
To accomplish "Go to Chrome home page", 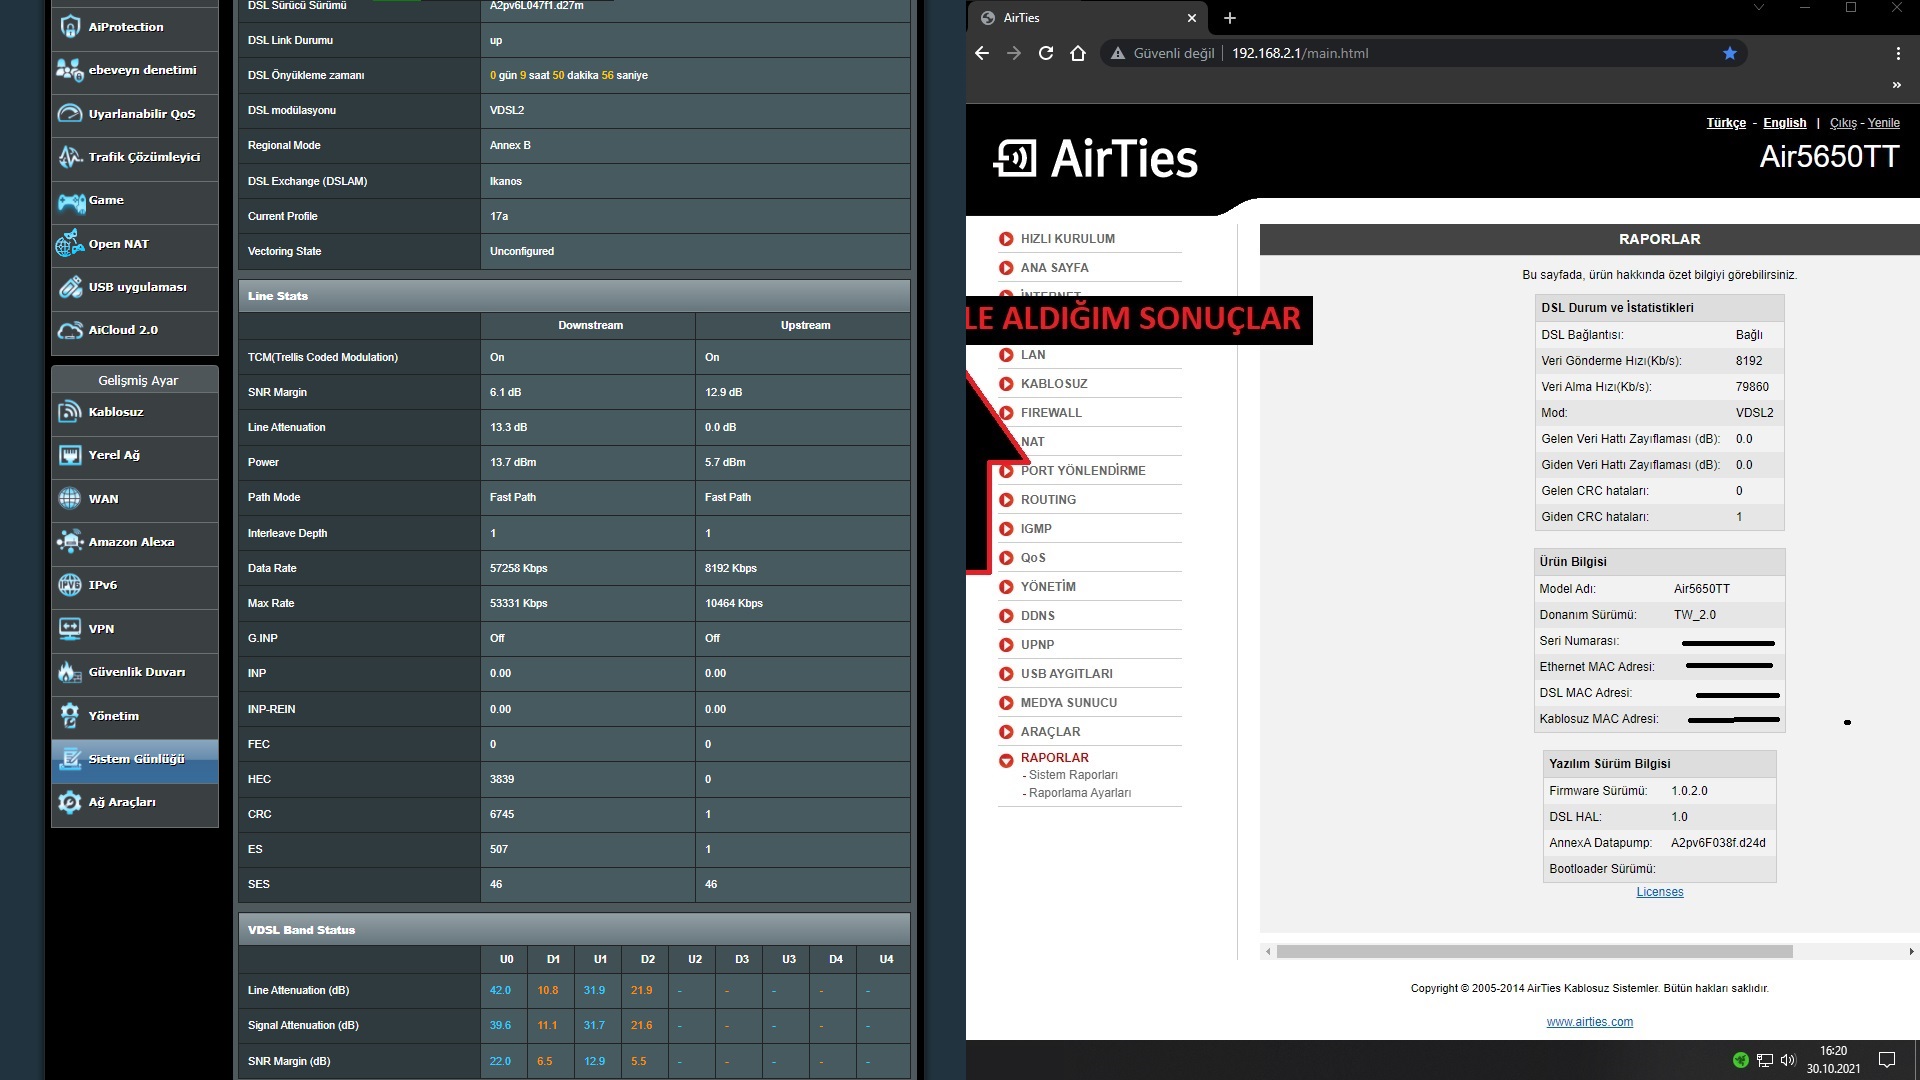I will tap(1078, 53).
